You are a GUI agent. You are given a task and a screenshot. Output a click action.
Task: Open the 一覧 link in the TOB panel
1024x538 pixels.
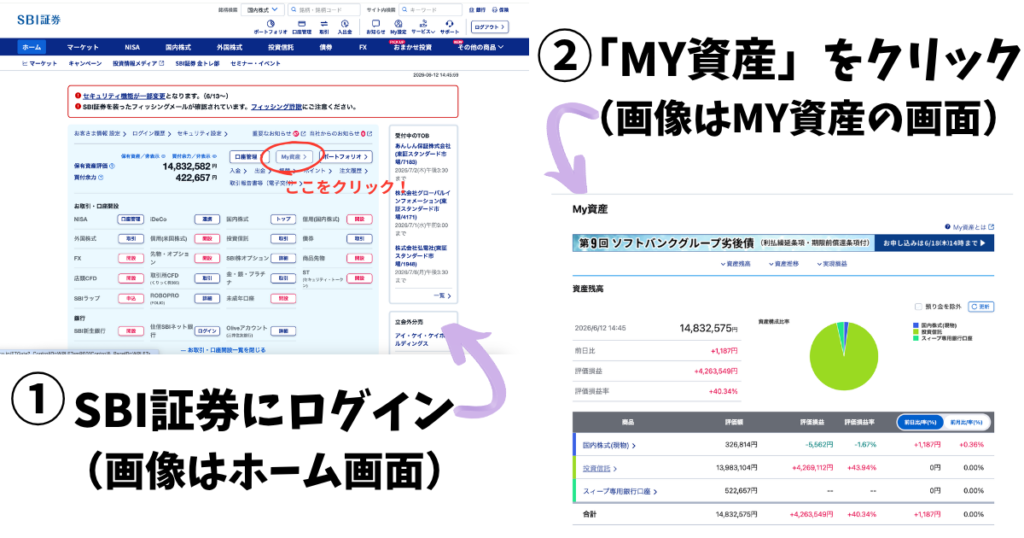pyautogui.click(x=443, y=296)
